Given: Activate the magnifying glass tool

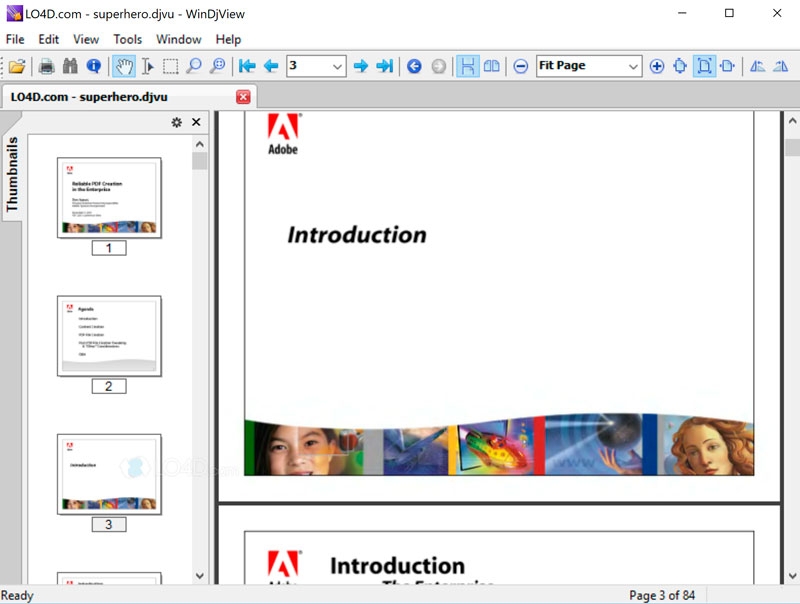Looking at the screenshot, I should point(194,66).
